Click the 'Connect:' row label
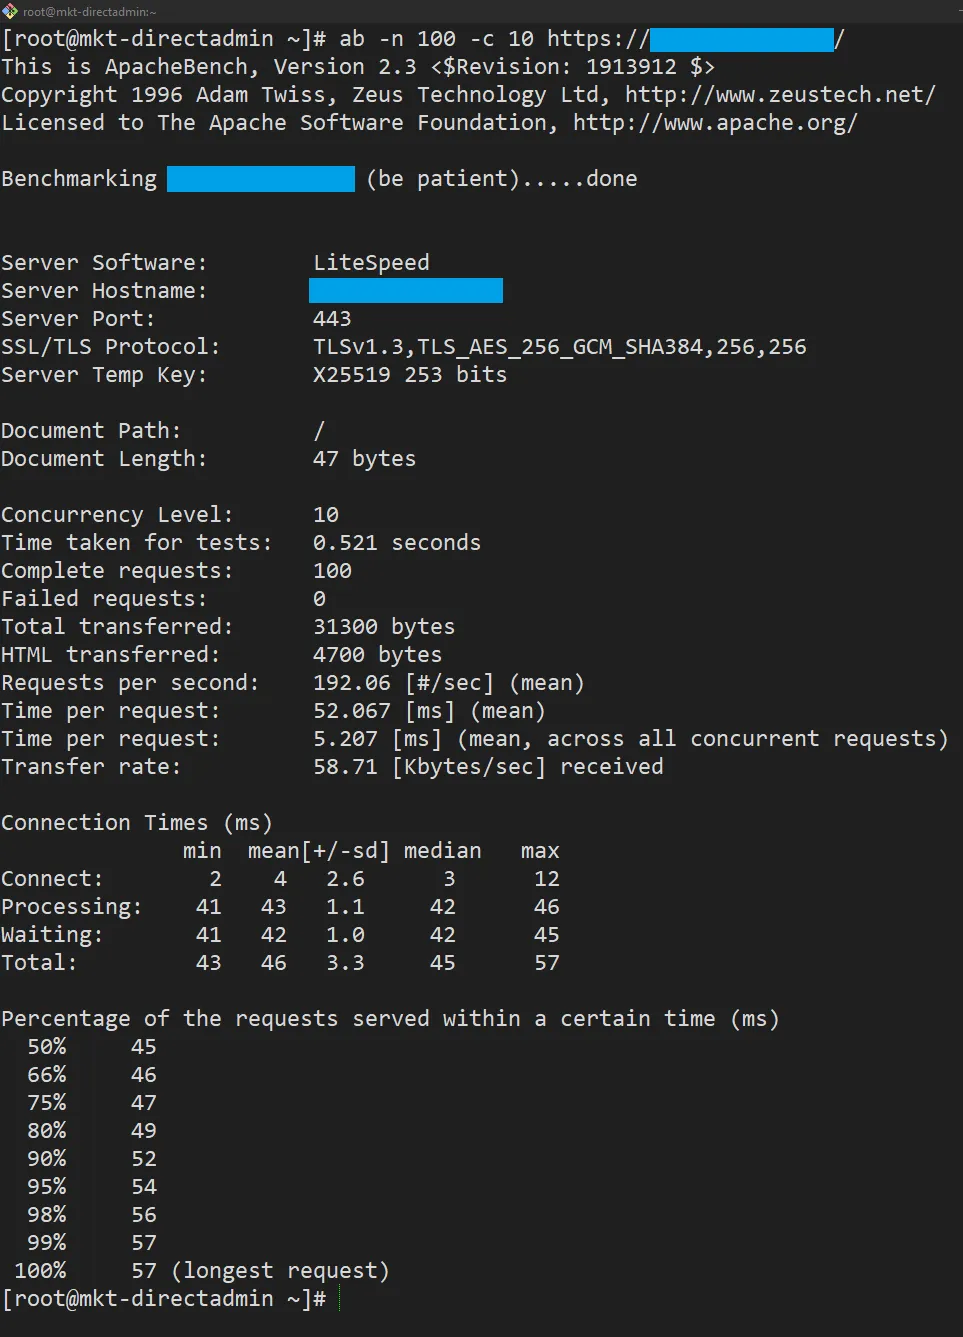This screenshot has height=1337, width=963. 52,879
